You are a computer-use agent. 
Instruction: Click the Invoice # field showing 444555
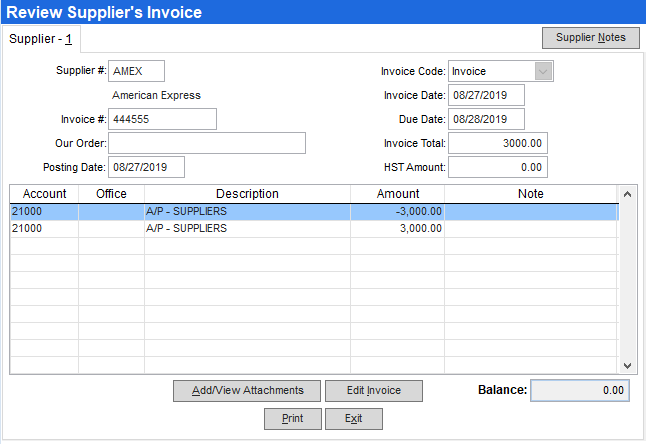pos(162,119)
